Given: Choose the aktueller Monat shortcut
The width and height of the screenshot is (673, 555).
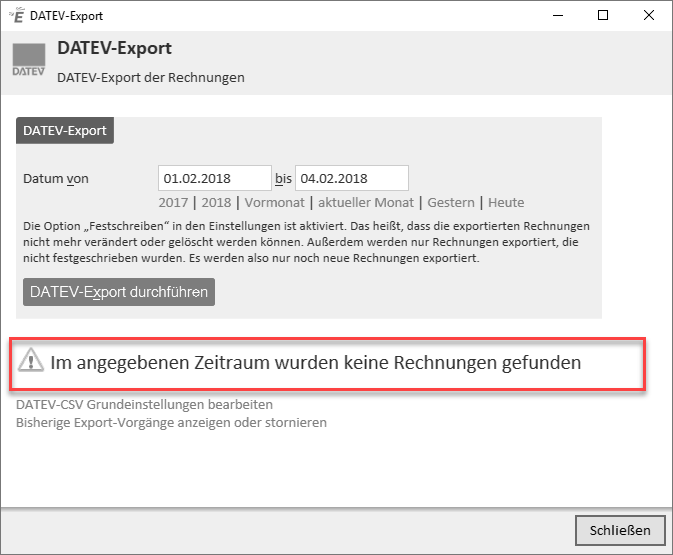Looking at the screenshot, I should 366,203.
